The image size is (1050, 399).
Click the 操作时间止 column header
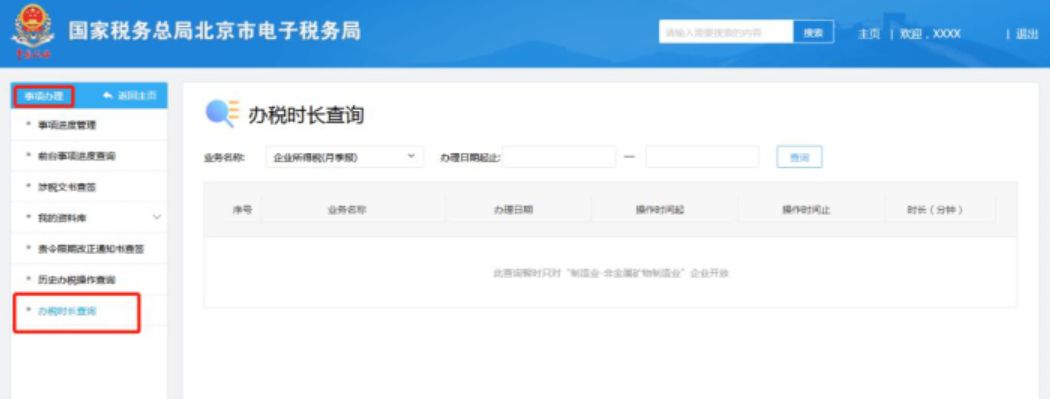(x=806, y=210)
